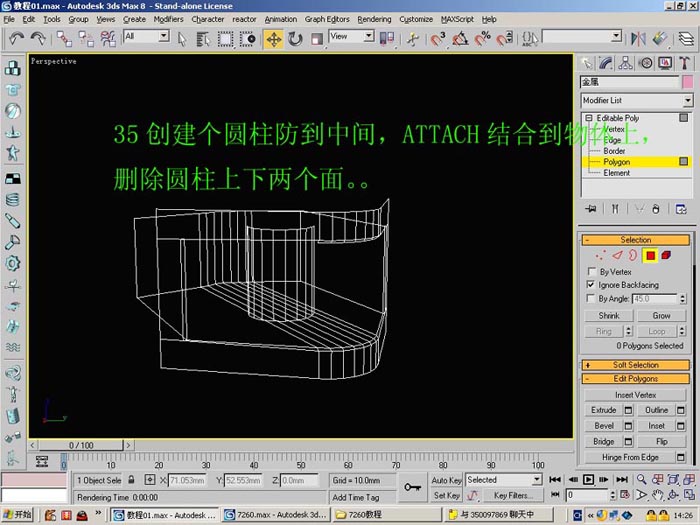700x525 pixels.
Task: Toggle the selection lock padlock
Action: coord(131,480)
